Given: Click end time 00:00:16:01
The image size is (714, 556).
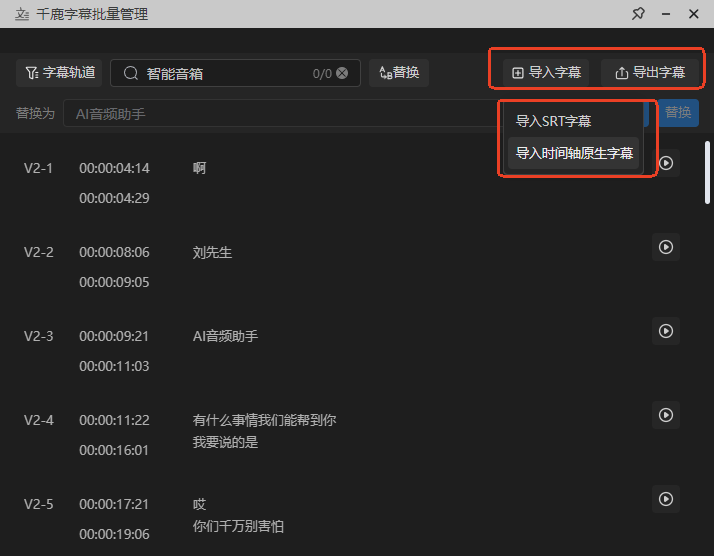Looking at the screenshot, I should click(114, 450).
